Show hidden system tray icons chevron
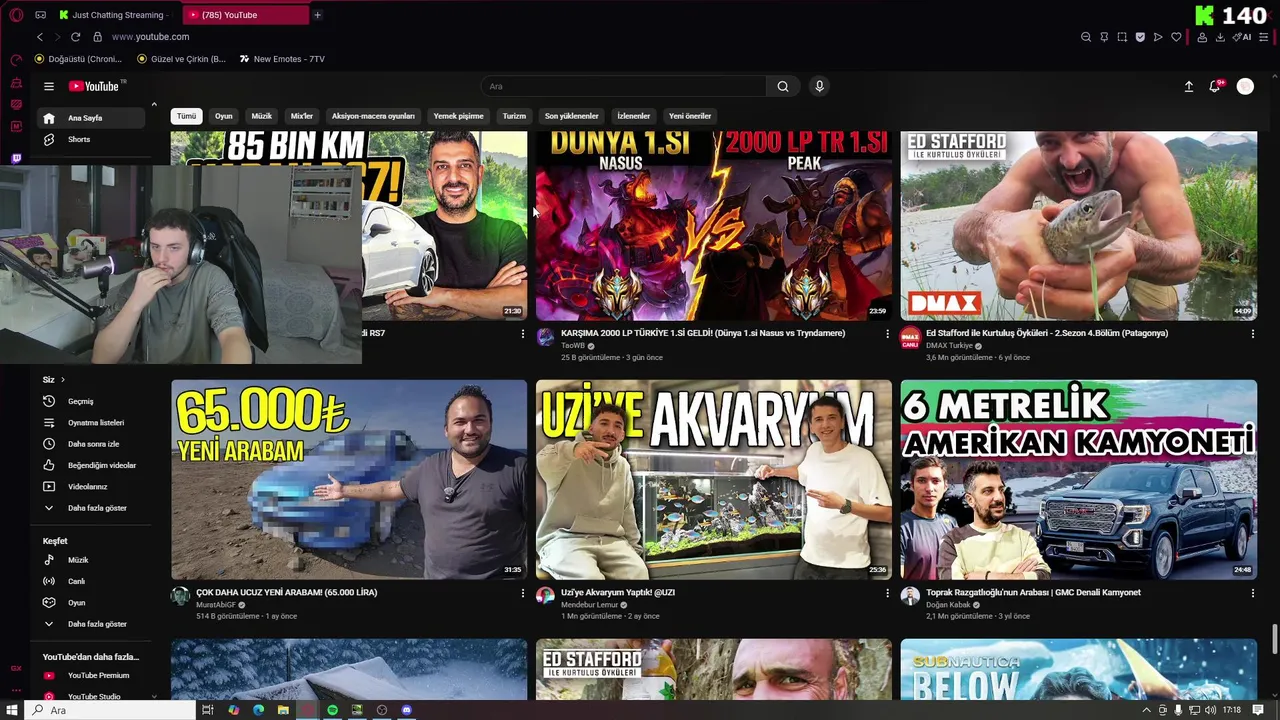The height and width of the screenshot is (720, 1280). (1146, 710)
